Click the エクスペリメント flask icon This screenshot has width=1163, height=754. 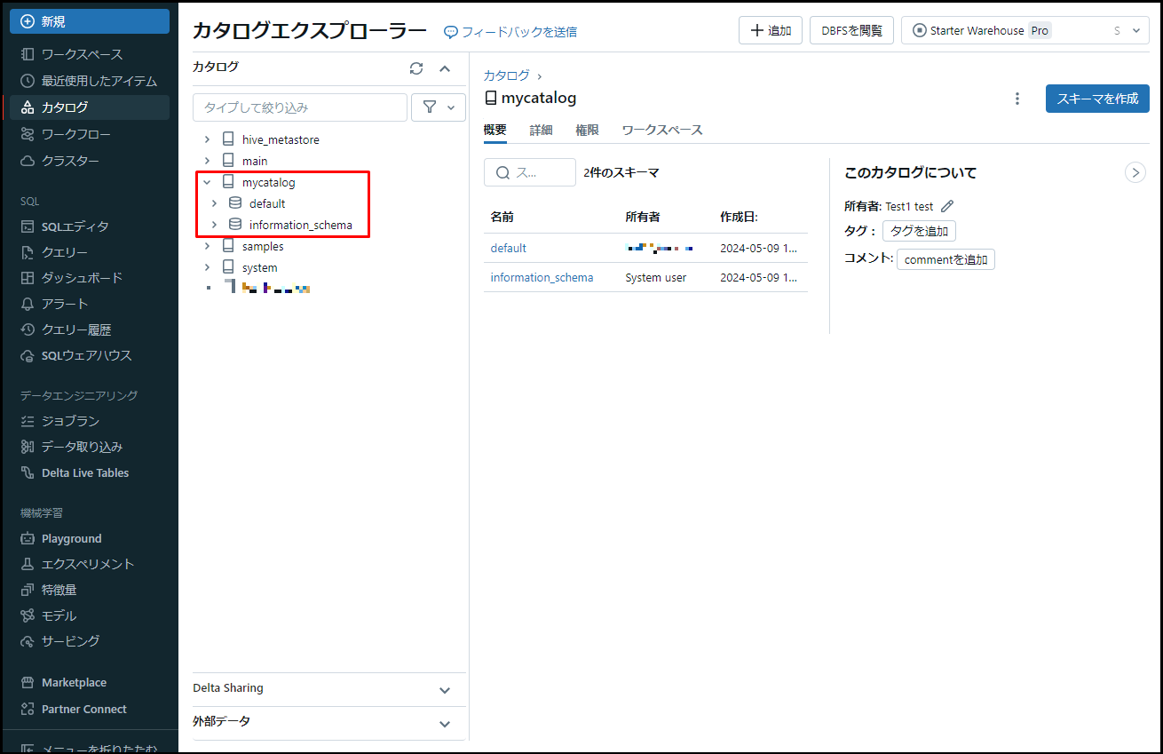[x=27, y=564]
